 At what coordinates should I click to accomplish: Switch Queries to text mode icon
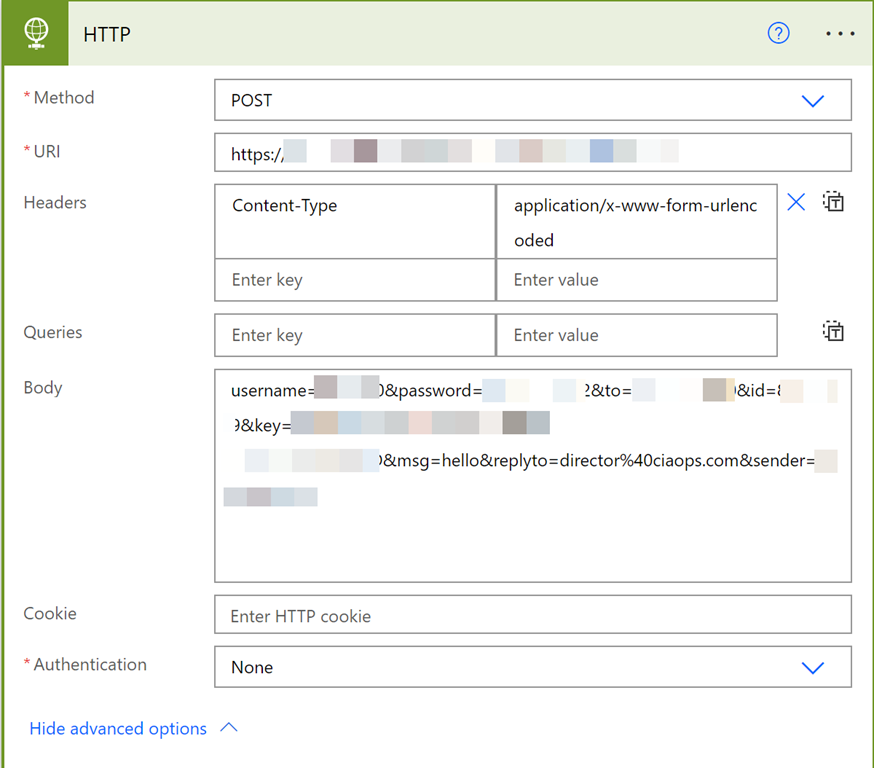point(834,332)
